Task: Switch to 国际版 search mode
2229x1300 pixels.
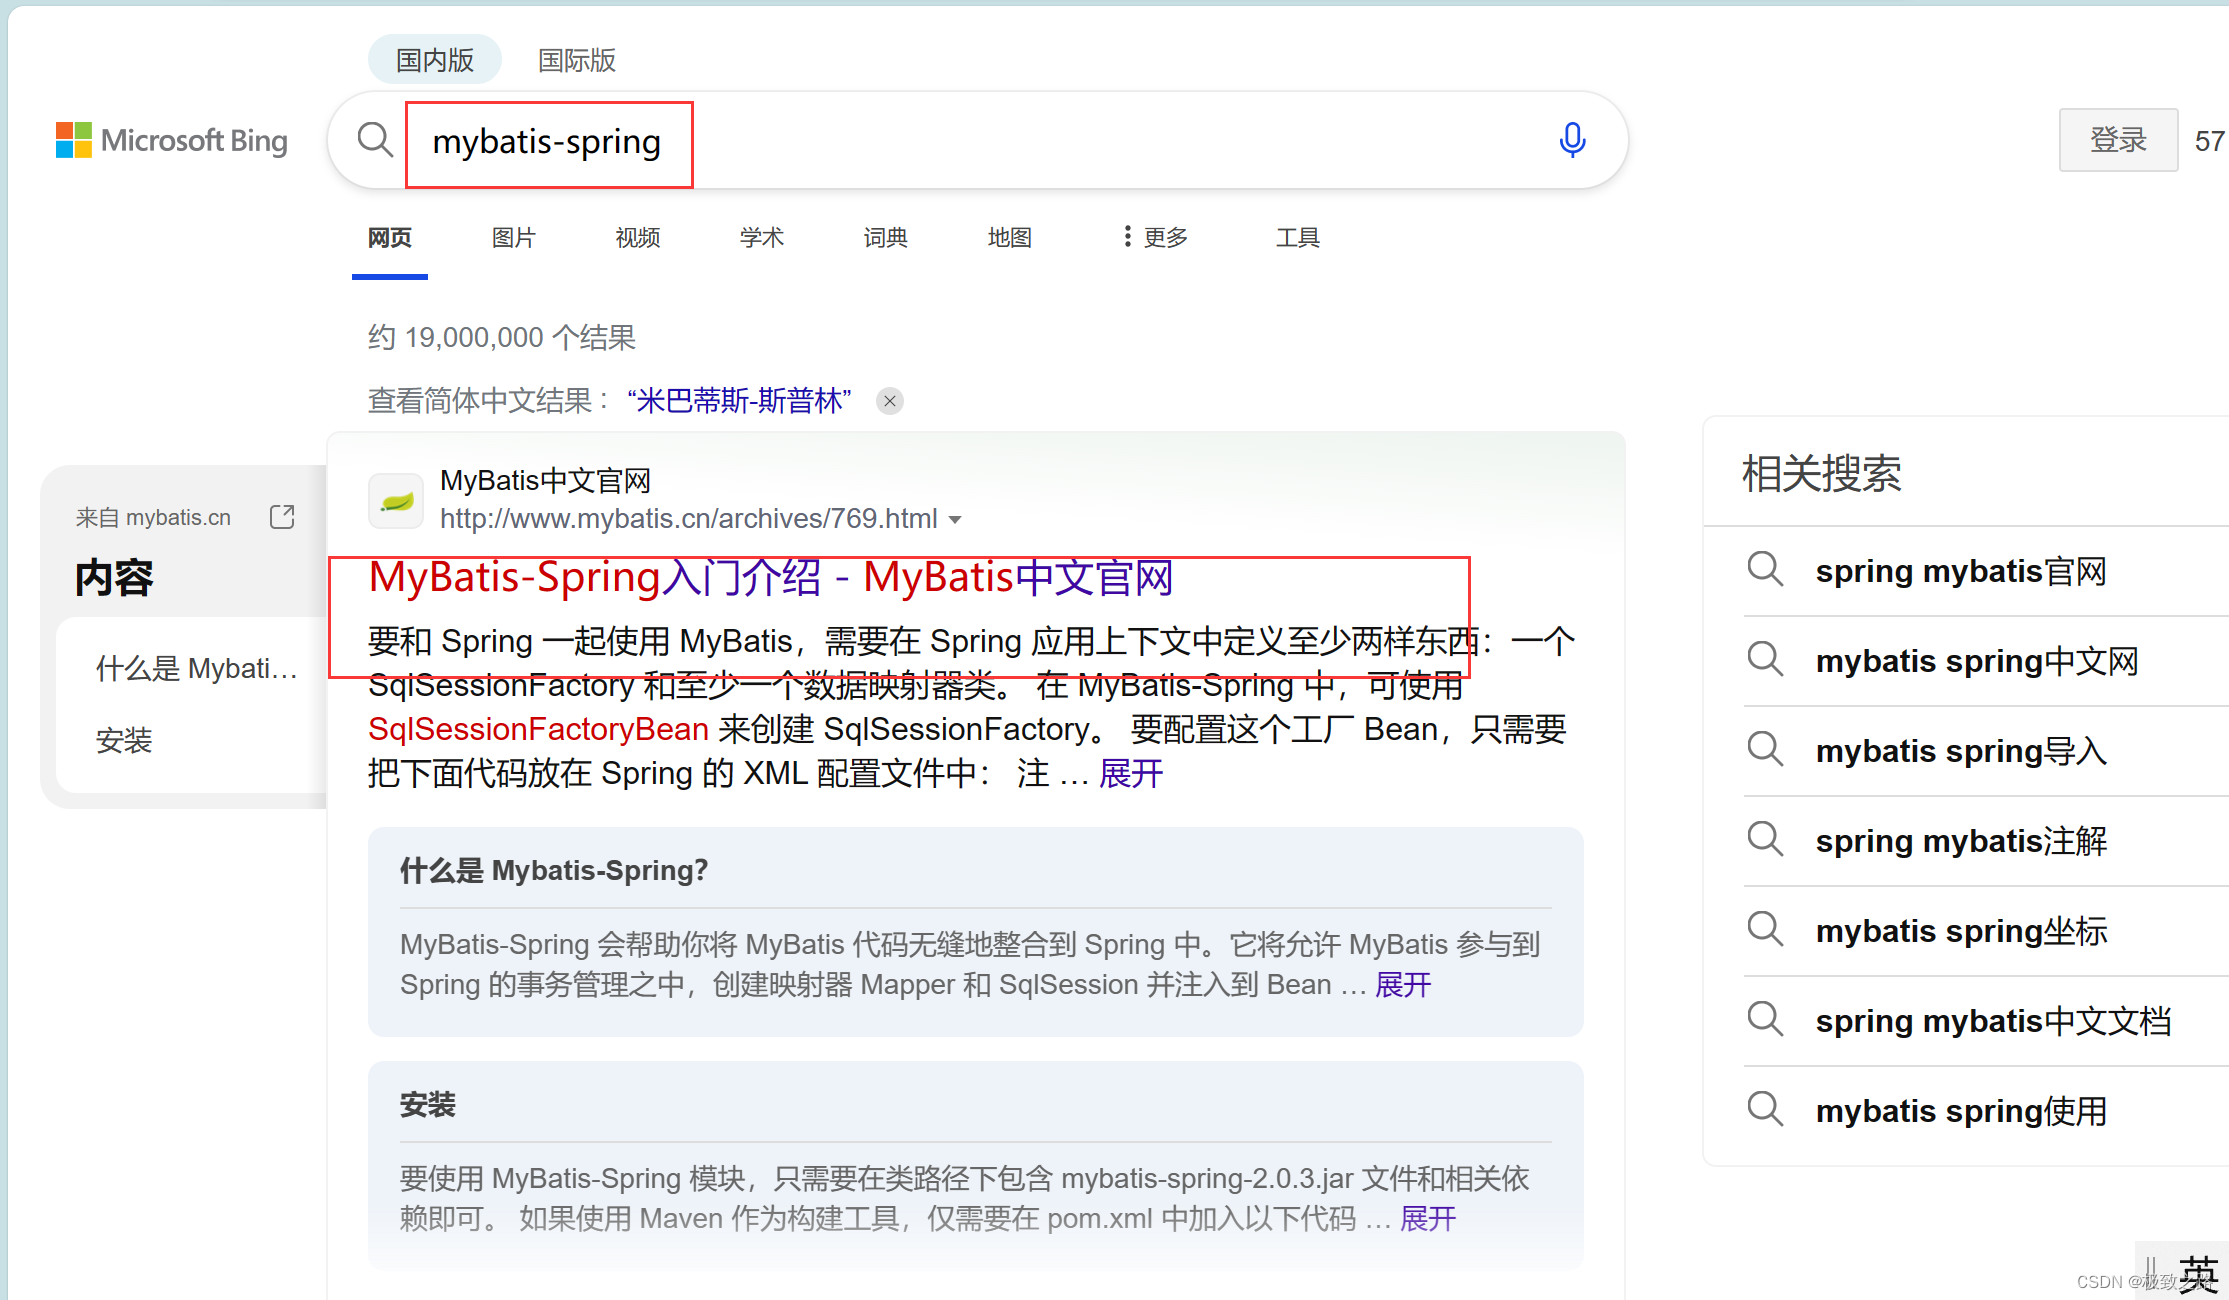Action: point(577,60)
